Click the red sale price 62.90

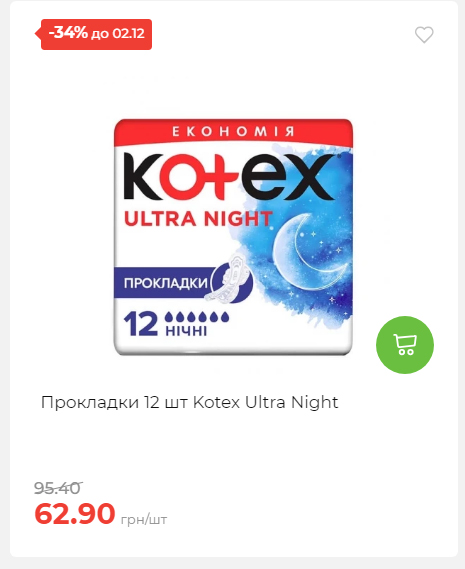click(x=75, y=513)
